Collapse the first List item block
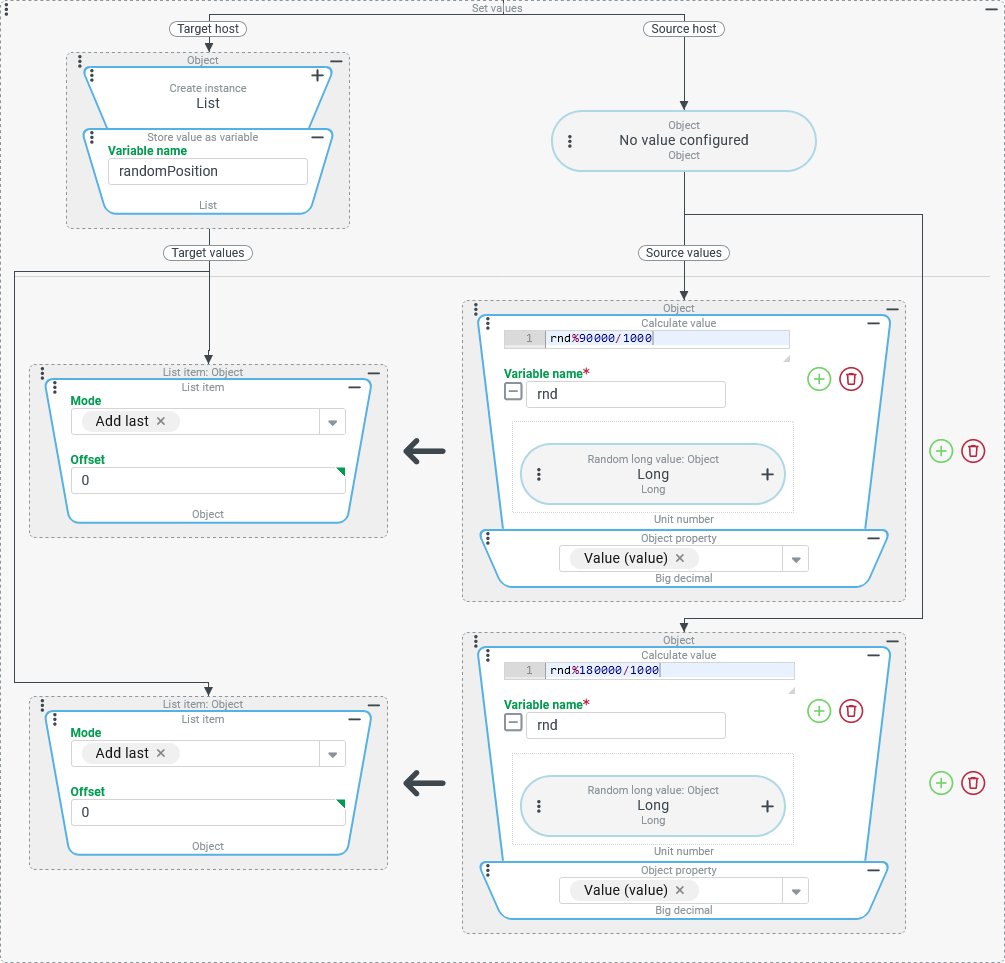The height and width of the screenshot is (963, 1005). (354, 387)
